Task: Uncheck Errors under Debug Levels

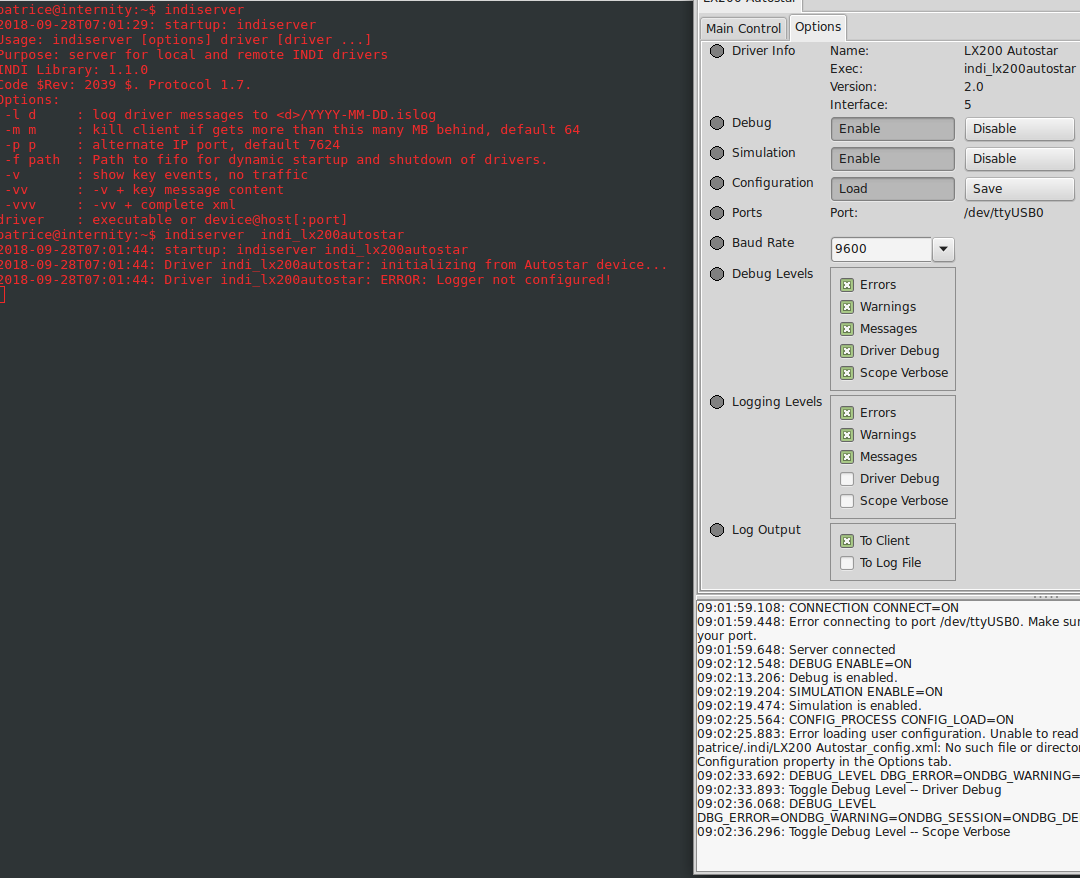Action: point(847,285)
